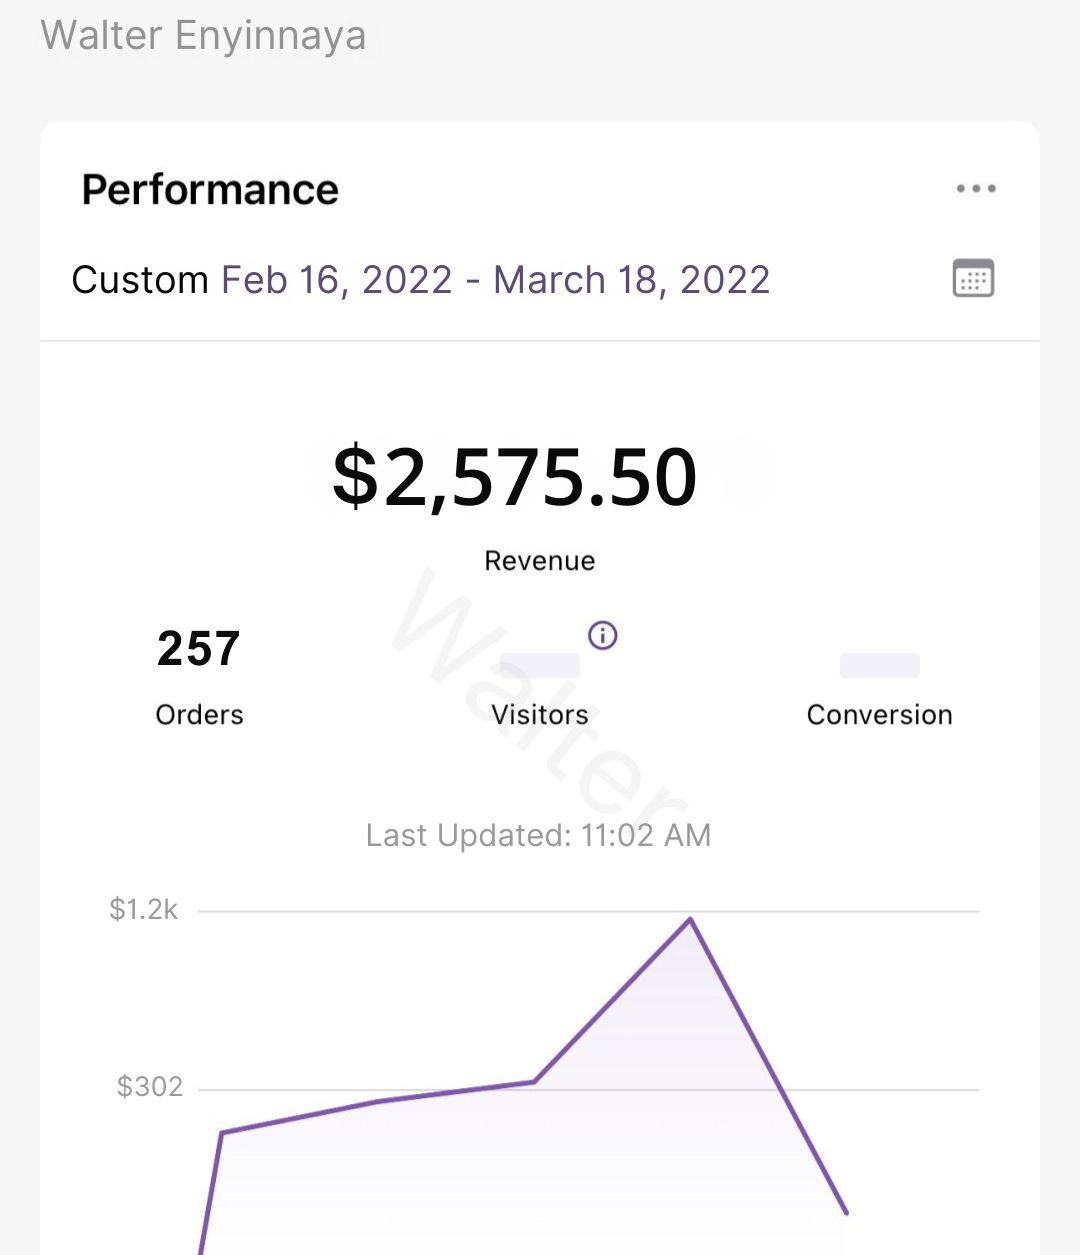Click the $1.2k chart axis label
Screen dimensions: 1080x1255
pyautogui.click(x=143, y=910)
